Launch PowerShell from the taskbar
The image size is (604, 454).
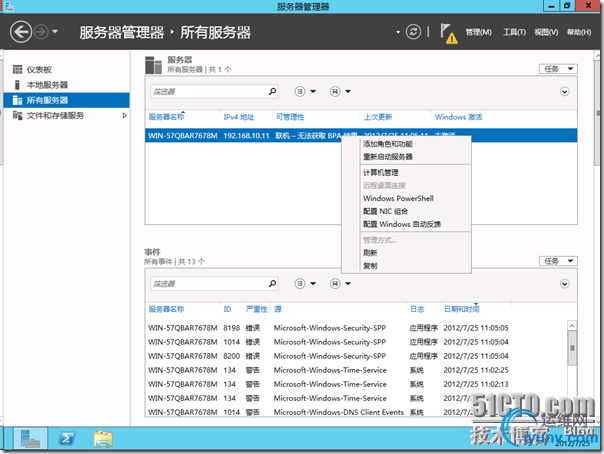tap(67, 438)
